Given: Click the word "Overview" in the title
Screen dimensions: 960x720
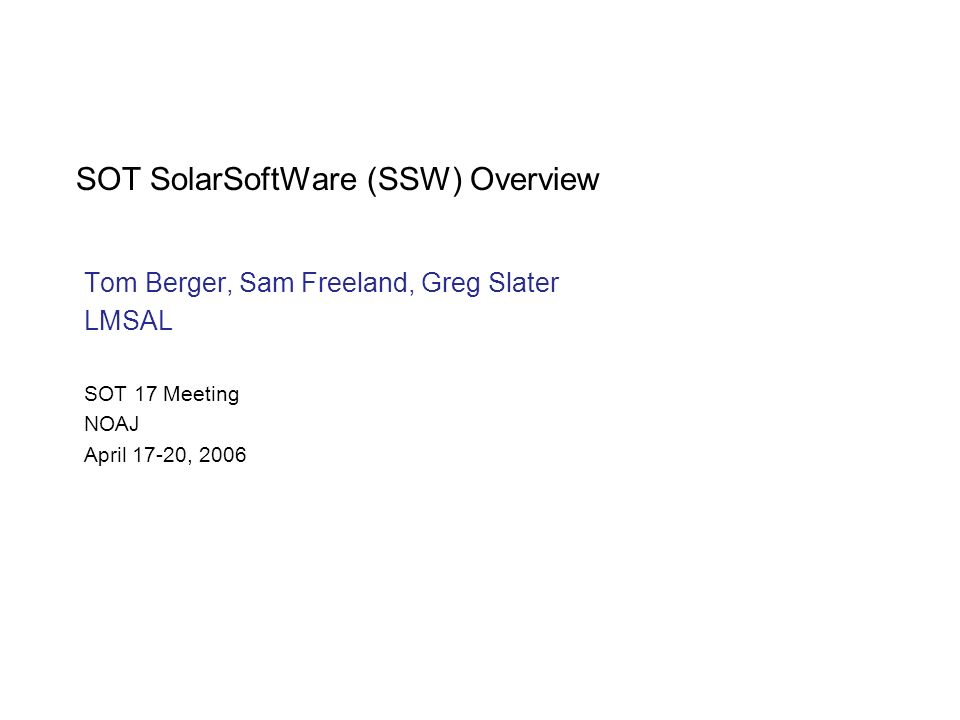Looking at the screenshot, I should [x=534, y=179].
